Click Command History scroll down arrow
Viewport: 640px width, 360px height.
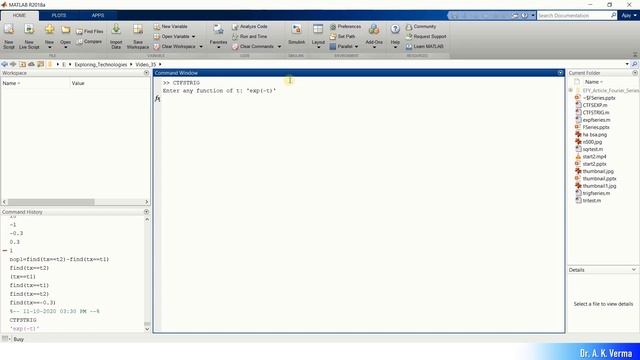(x=147, y=329)
